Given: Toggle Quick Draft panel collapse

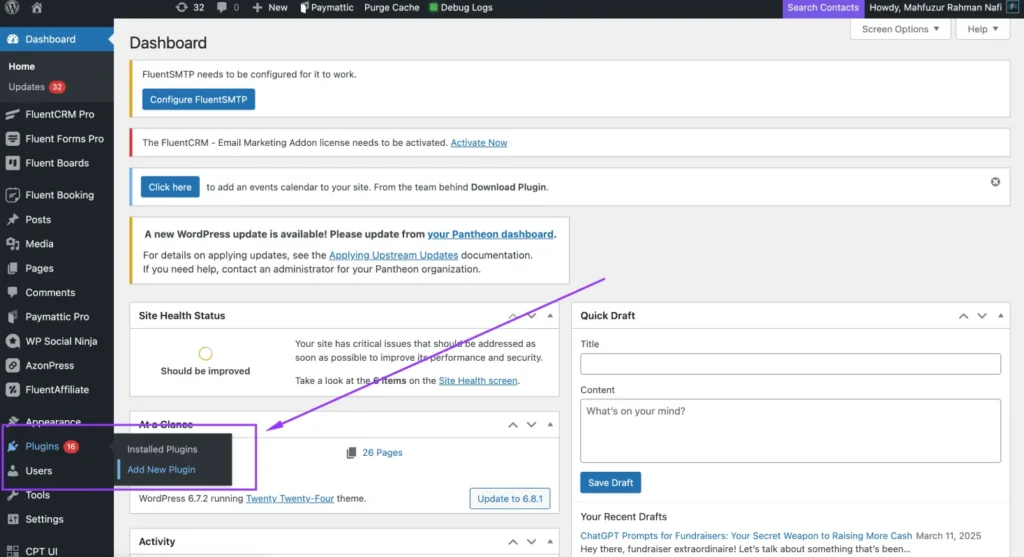Looking at the screenshot, I should point(1000,315).
